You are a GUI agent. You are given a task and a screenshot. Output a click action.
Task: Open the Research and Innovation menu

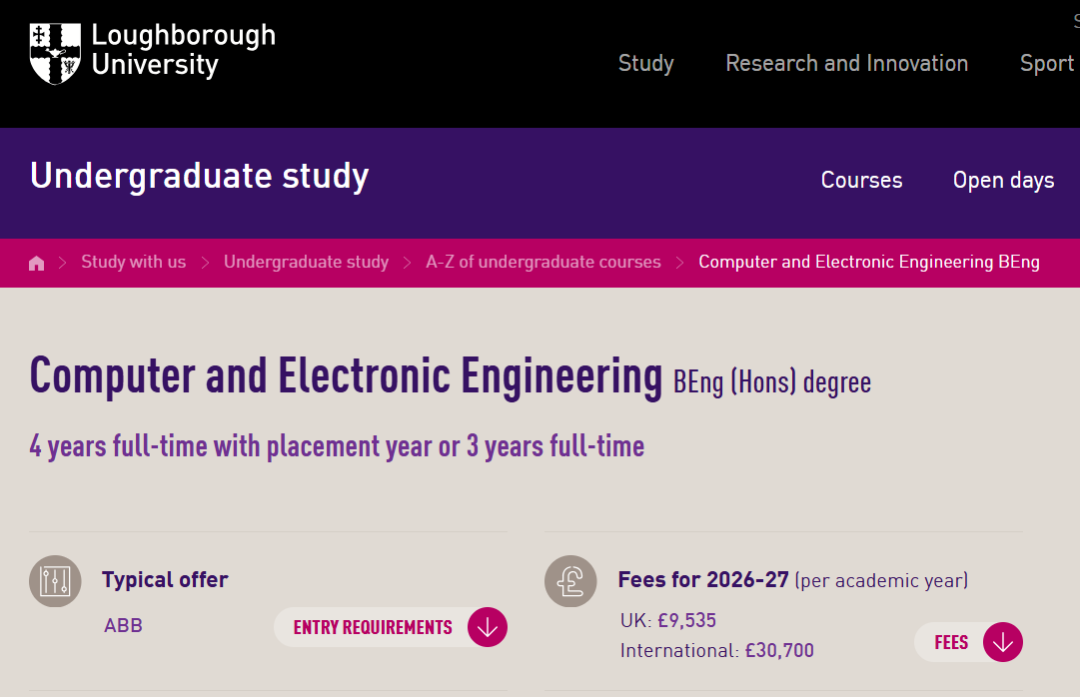(x=846, y=63)
